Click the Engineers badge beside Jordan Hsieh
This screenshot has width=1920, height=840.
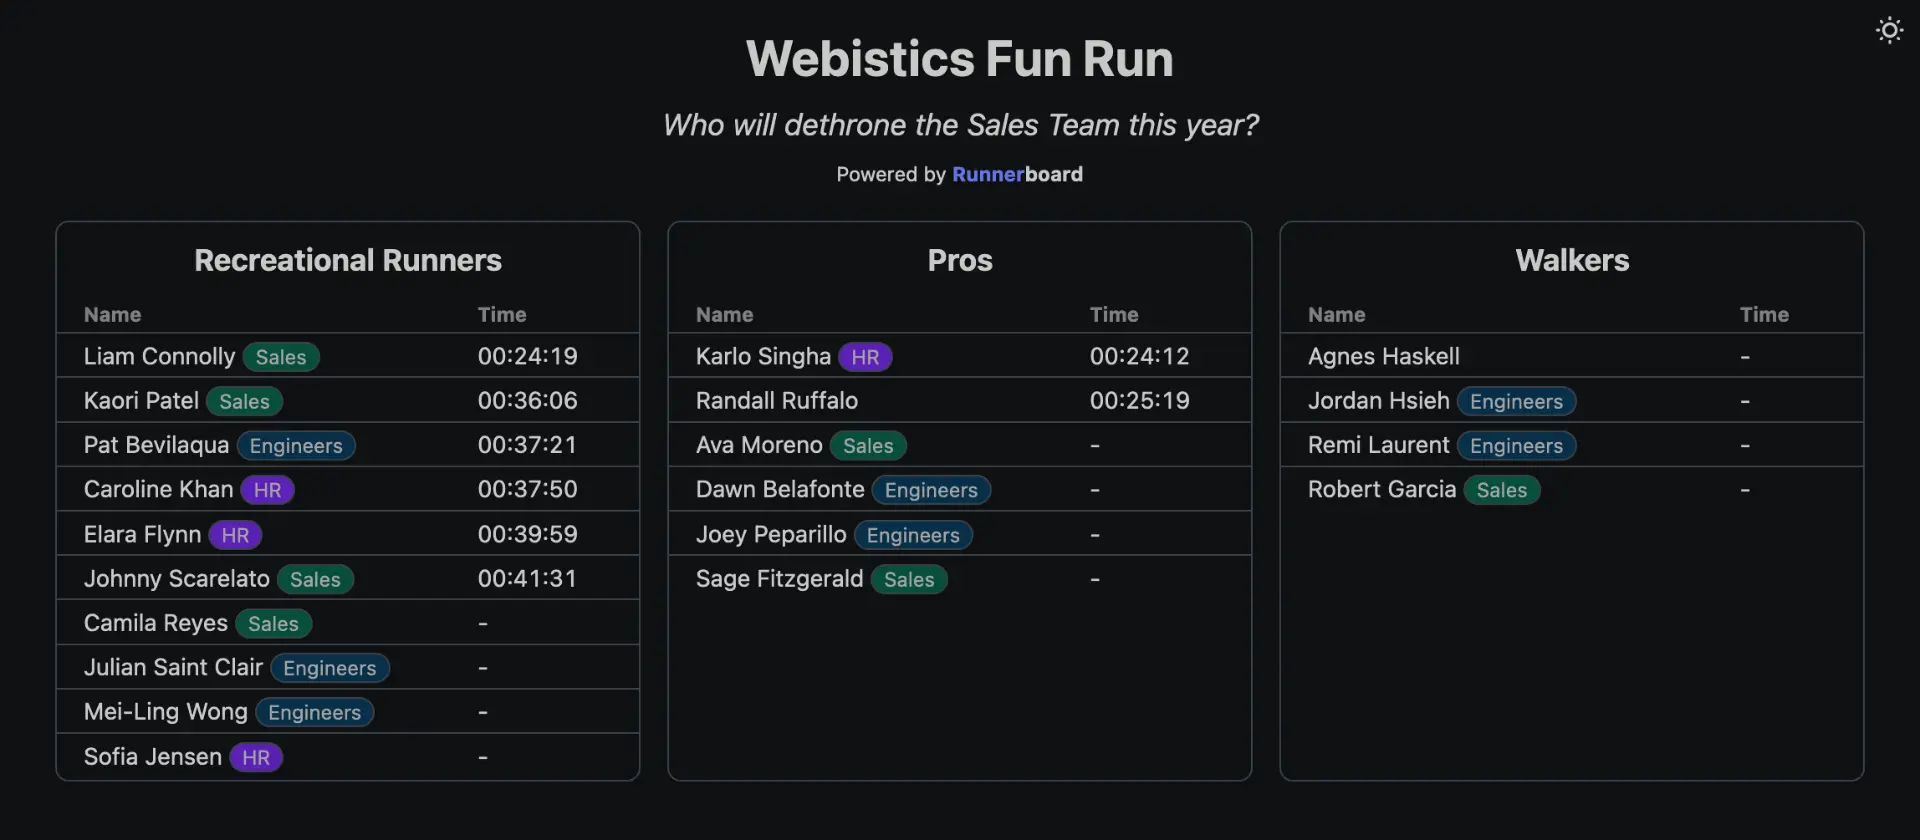pyautogui.click(x=1515, y=402)
